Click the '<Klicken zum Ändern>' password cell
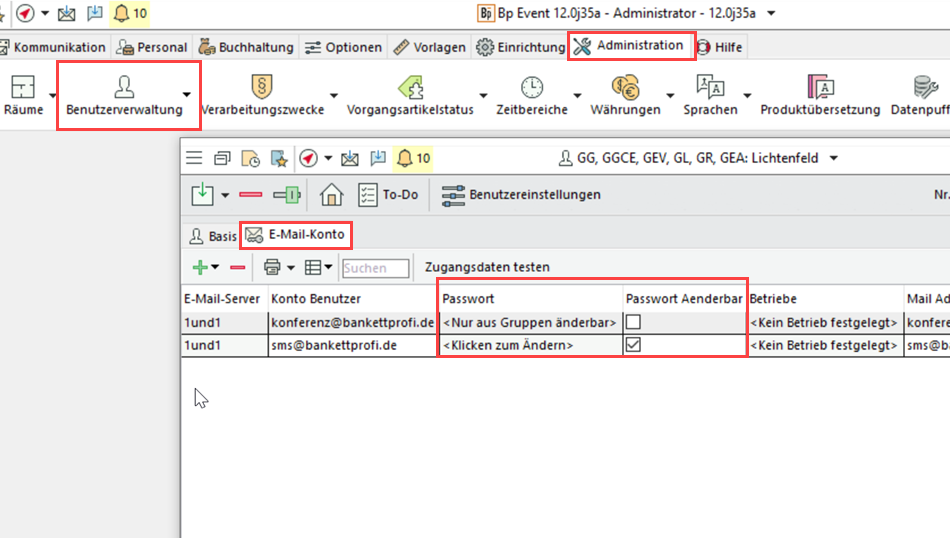 [x=529, y=345]
